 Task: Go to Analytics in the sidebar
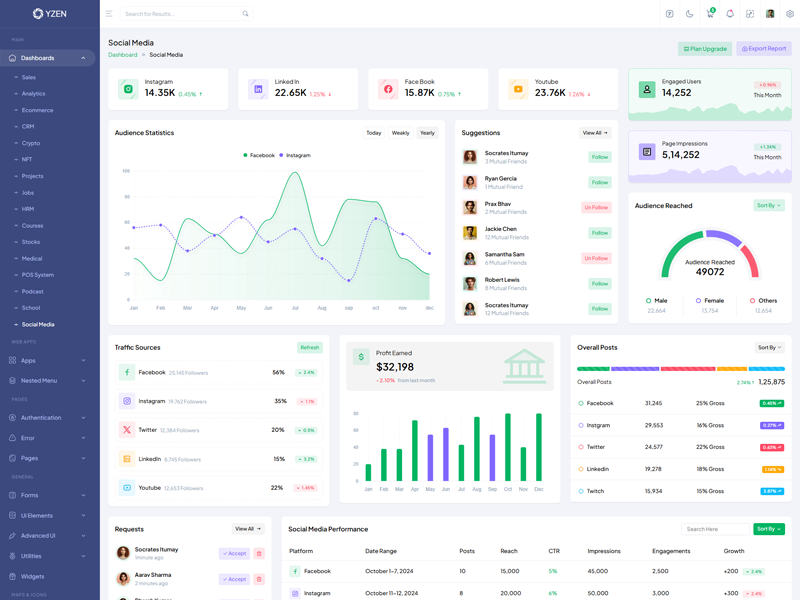[34, 94]
